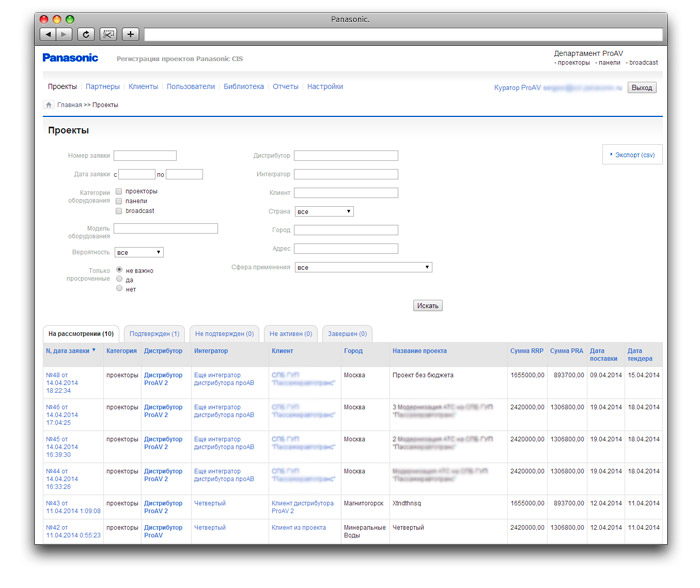Viewport: 700px width, 588px height.
Task: Open the Страна country dropdown
Action: [324, 212]
